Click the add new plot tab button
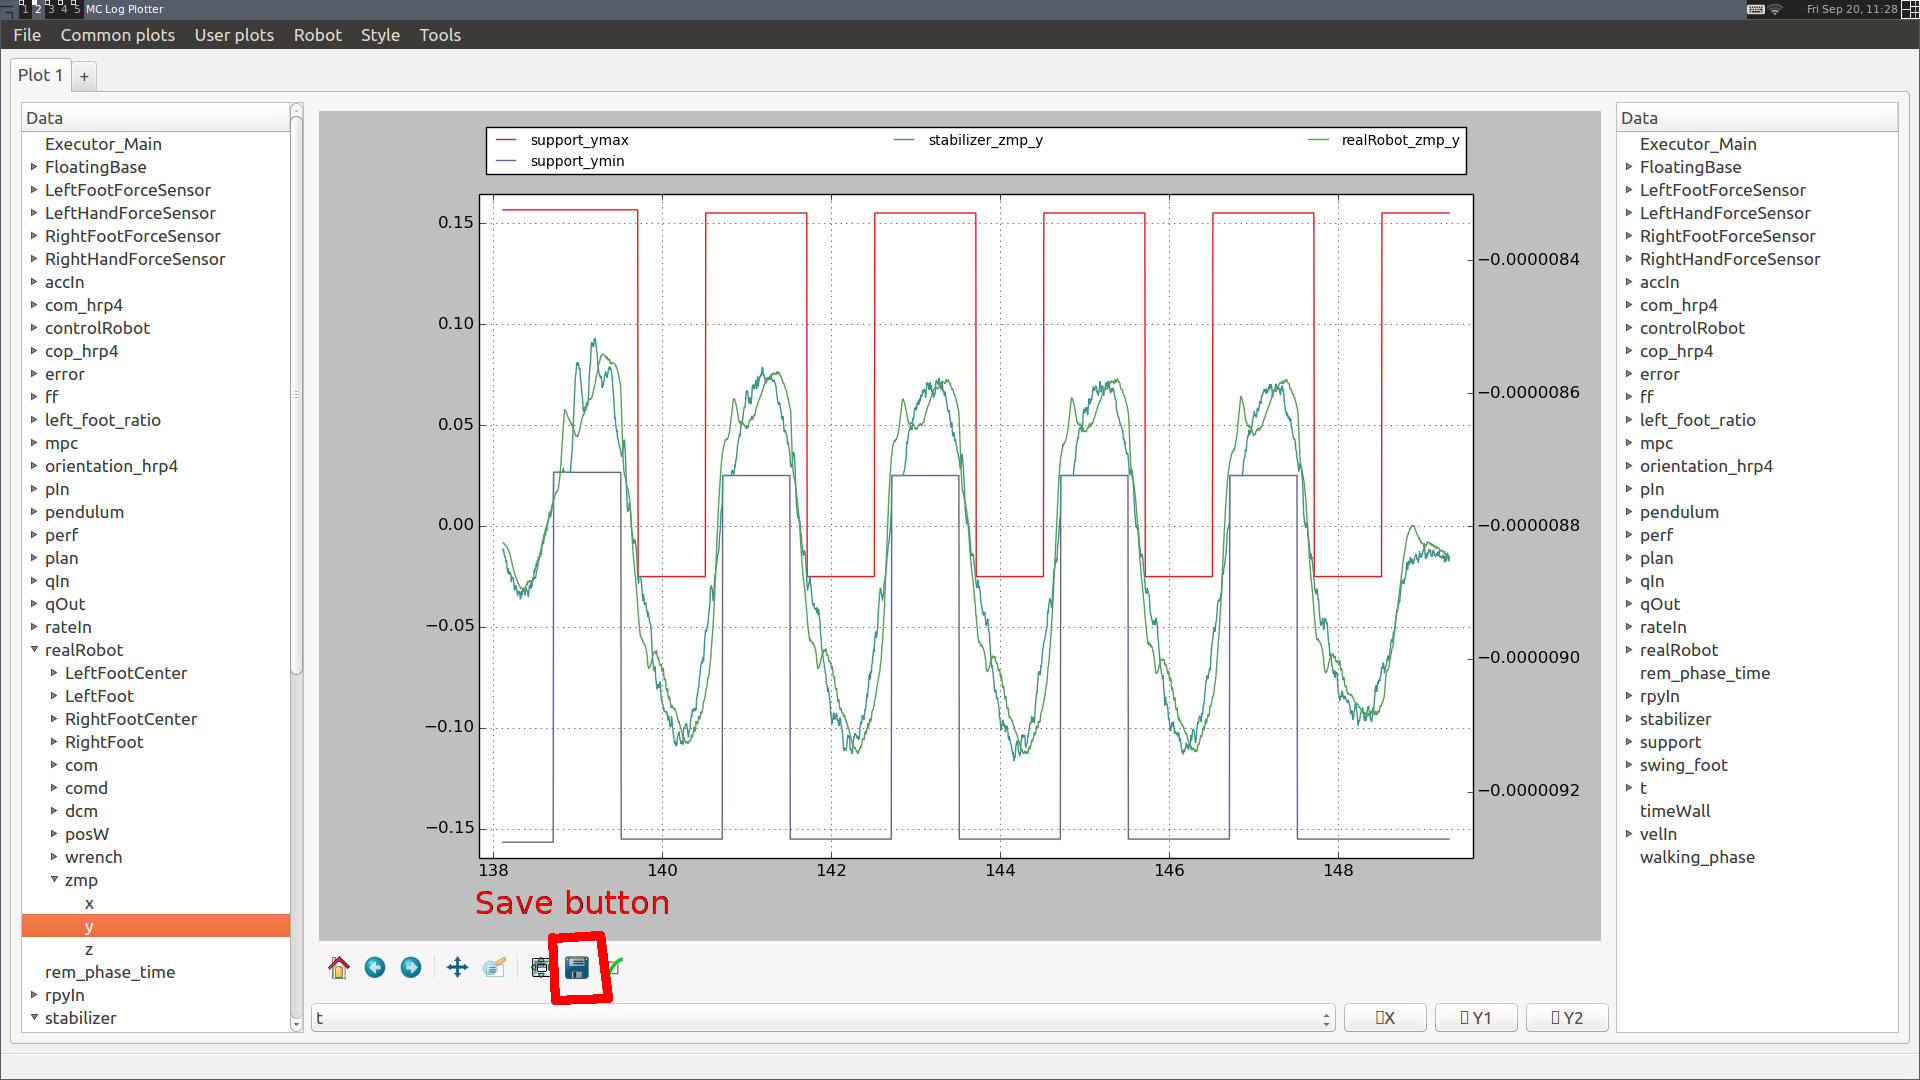This screenshot has width=1920, height=1080. 84,75
